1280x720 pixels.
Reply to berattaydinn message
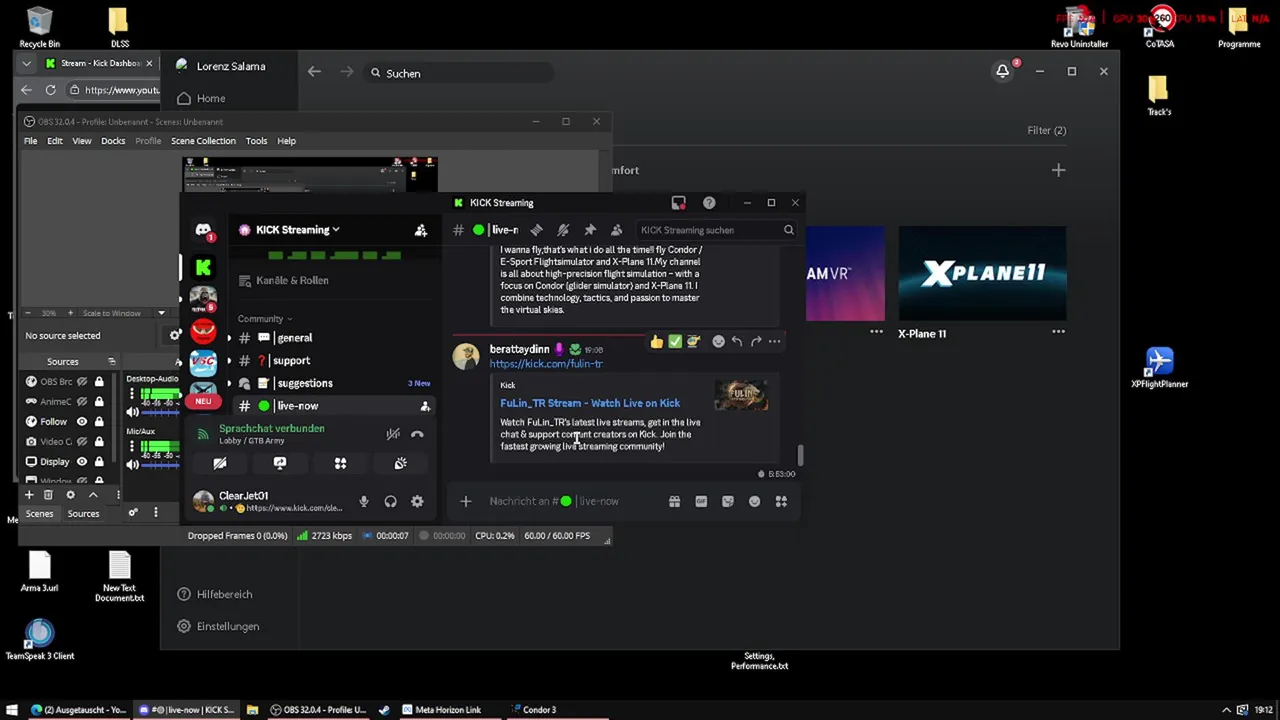click(737, 342)
